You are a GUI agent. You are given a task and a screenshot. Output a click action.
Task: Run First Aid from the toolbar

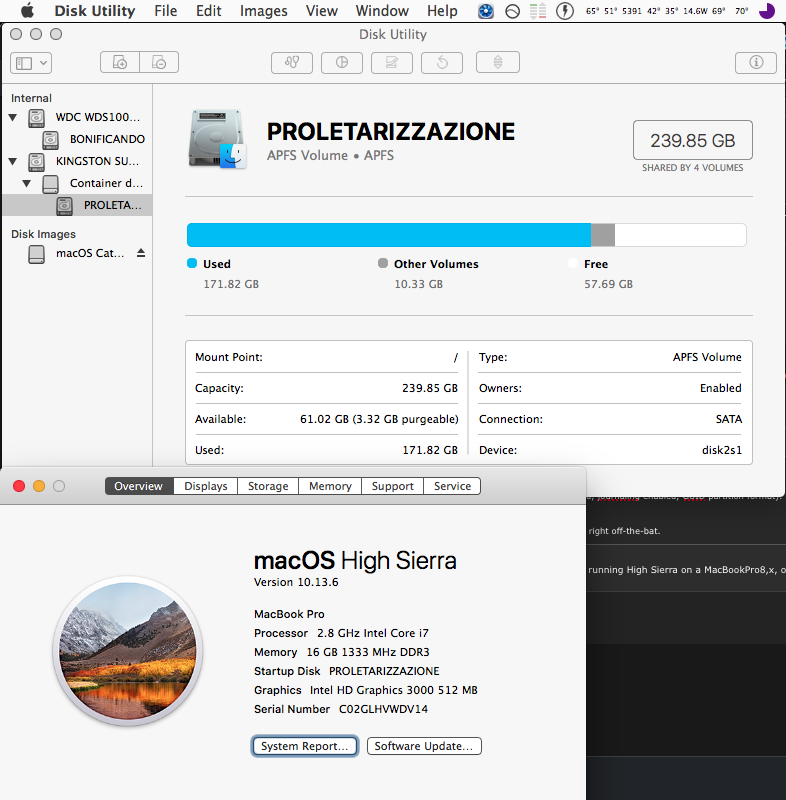pyautogui.click(x=292, y=62)
